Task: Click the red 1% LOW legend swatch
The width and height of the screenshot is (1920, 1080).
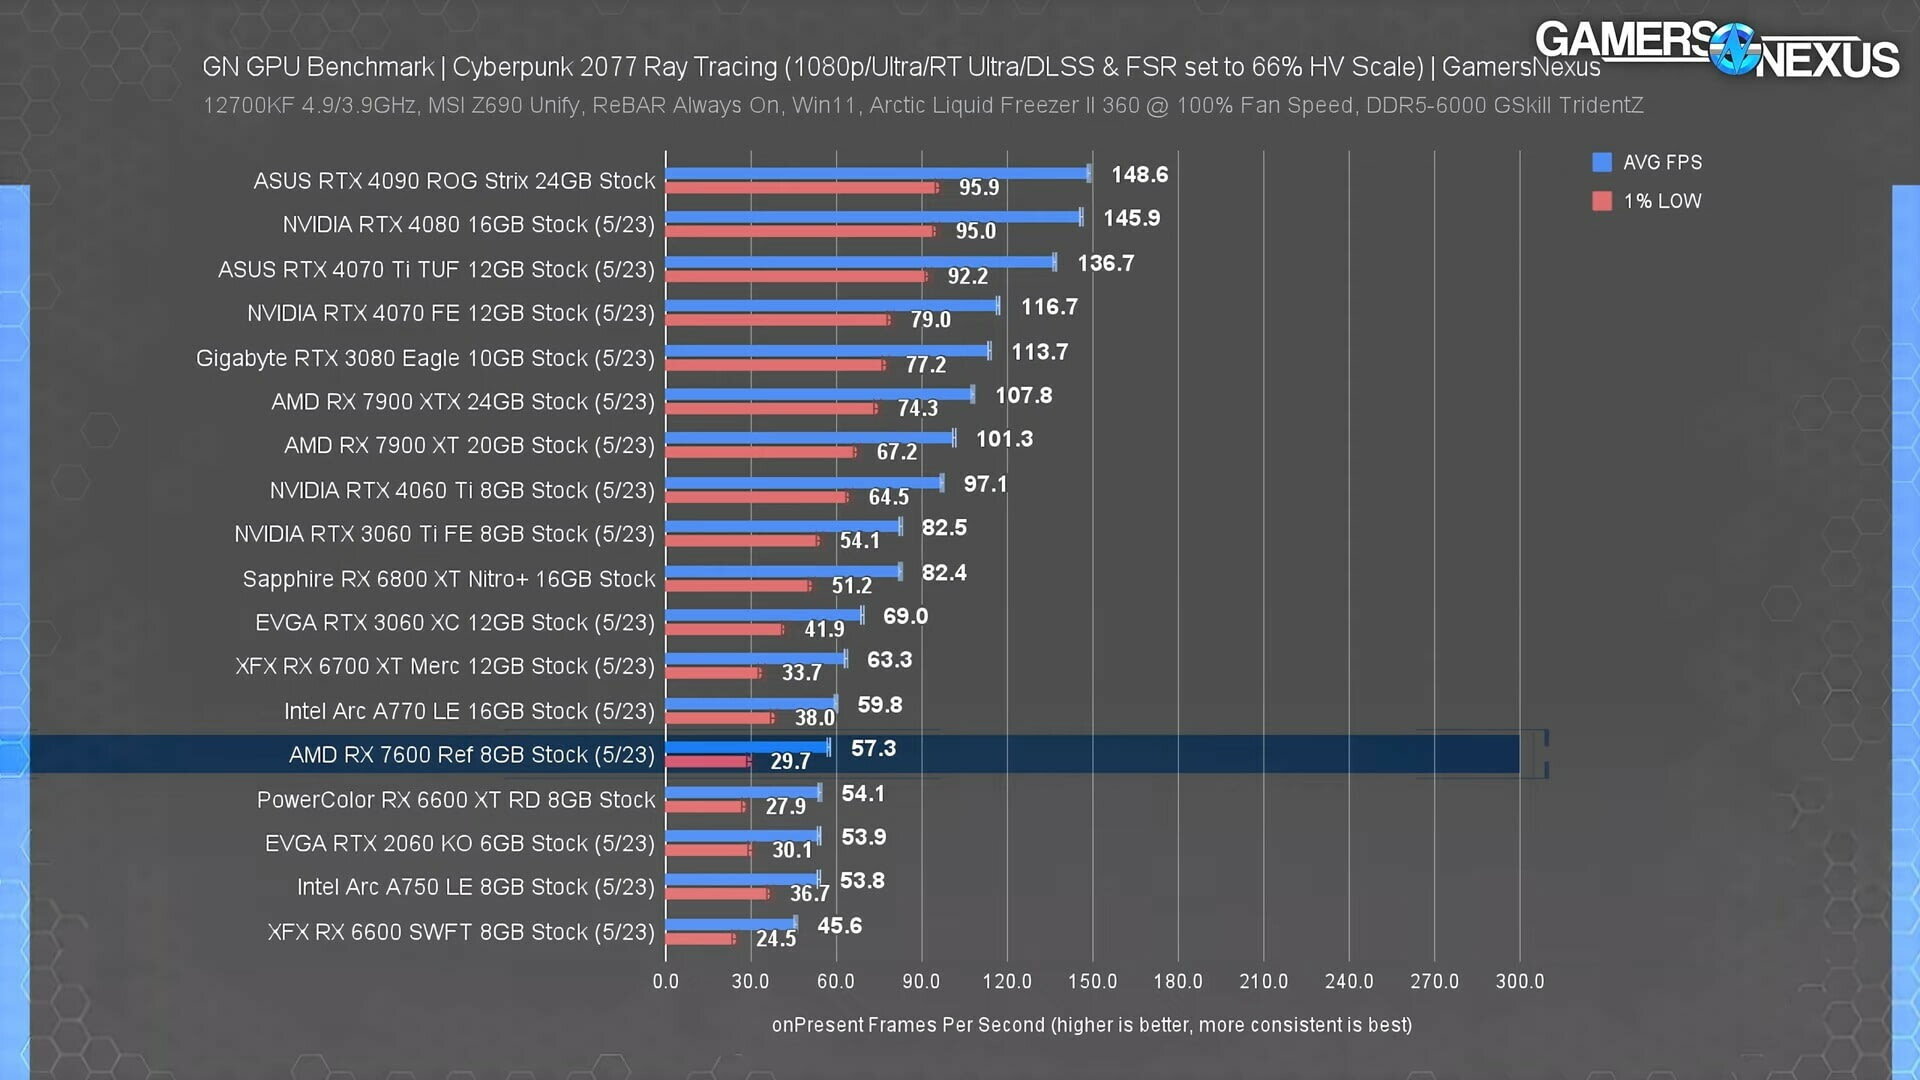Action: coord(1601,201)
